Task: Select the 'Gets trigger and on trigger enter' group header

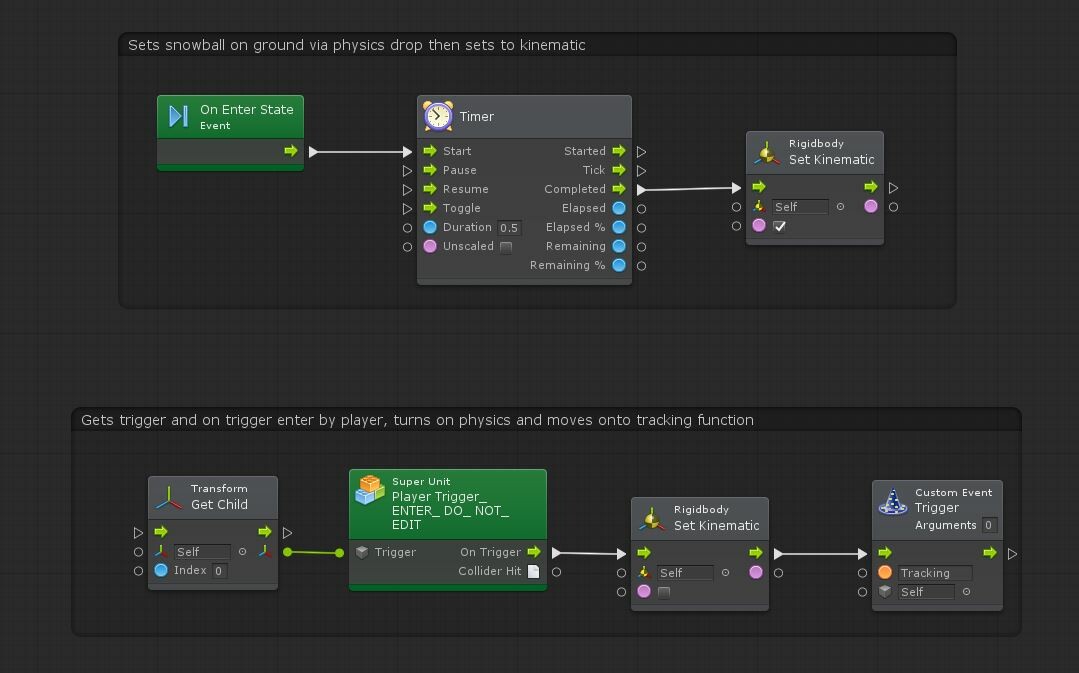Action: [x=546, y=420]
